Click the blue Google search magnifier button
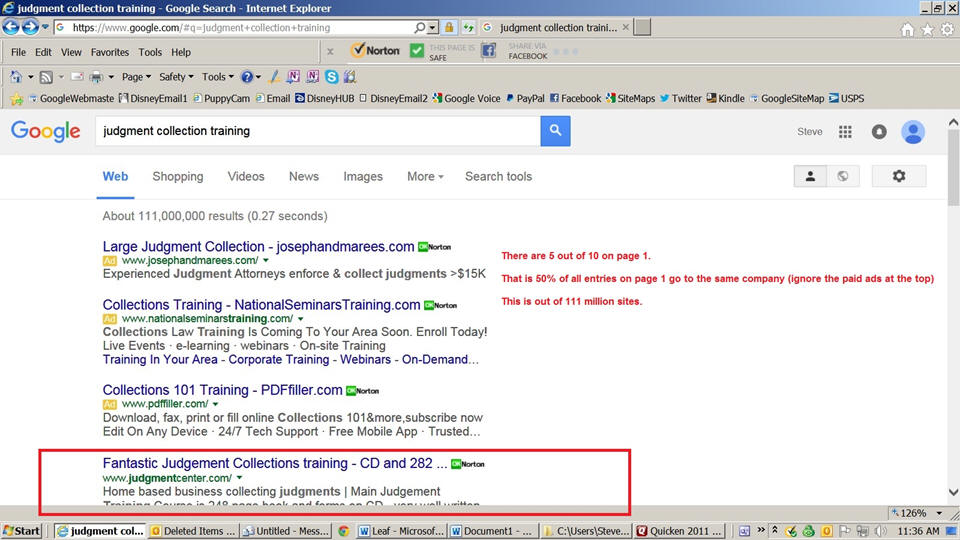 click(x=555, y=131)
